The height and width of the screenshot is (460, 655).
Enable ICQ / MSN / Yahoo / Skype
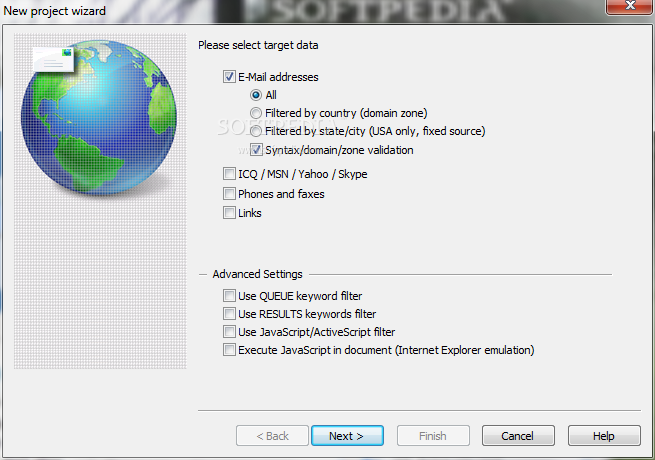[x=229, y=174]
